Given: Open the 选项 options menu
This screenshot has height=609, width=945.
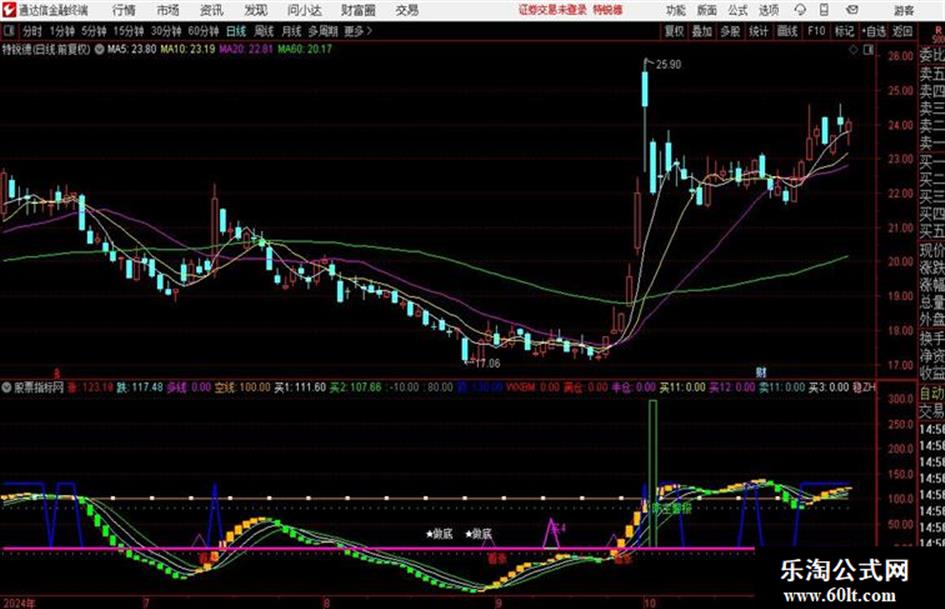Looking at the screenshot, I should point(768,10).
